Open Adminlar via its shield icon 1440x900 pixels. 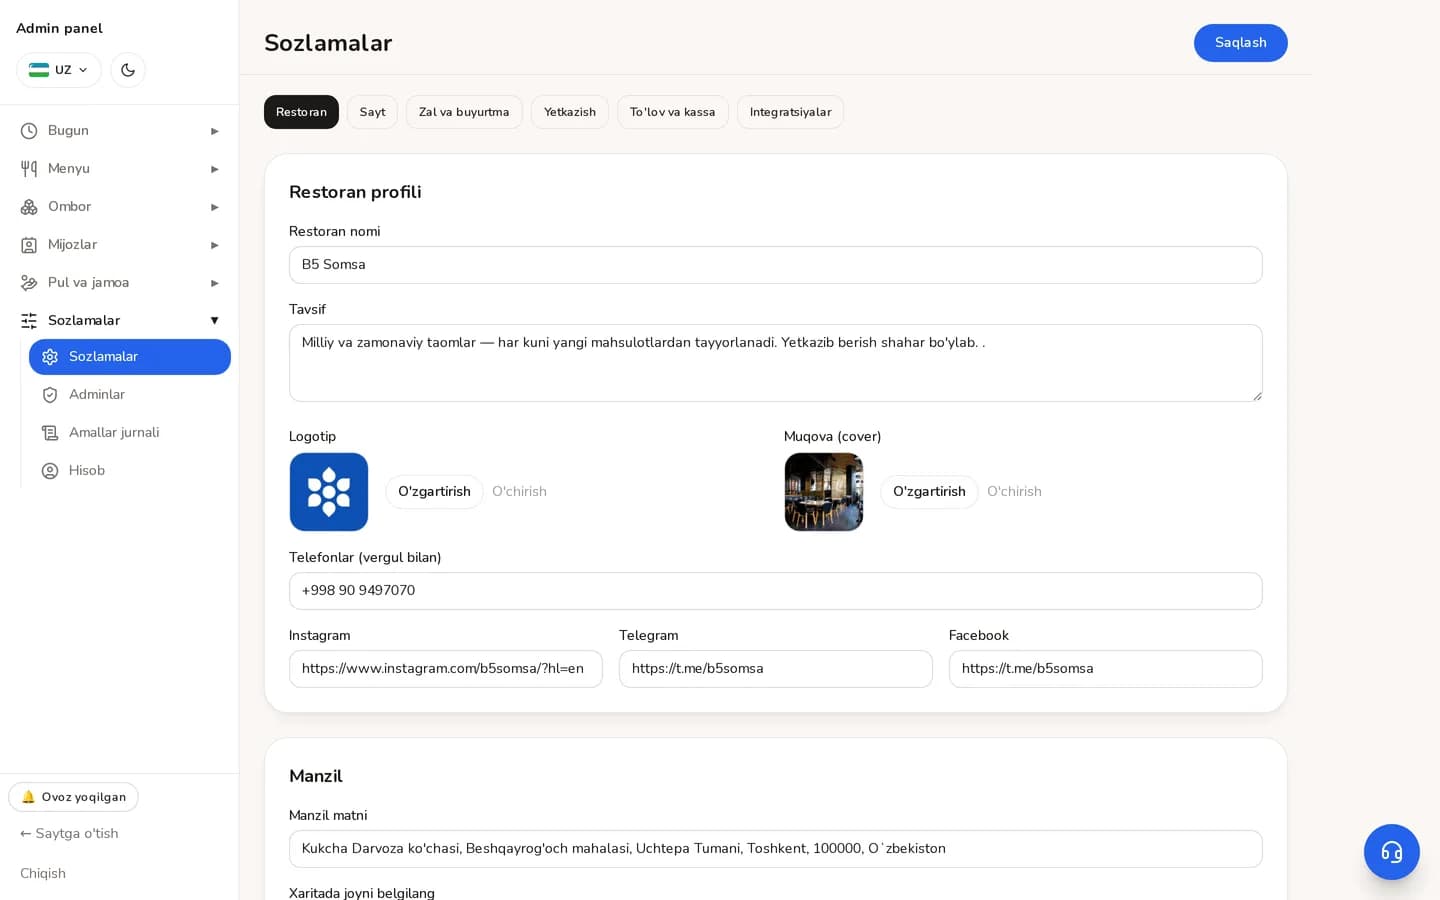tap(50, 395)
